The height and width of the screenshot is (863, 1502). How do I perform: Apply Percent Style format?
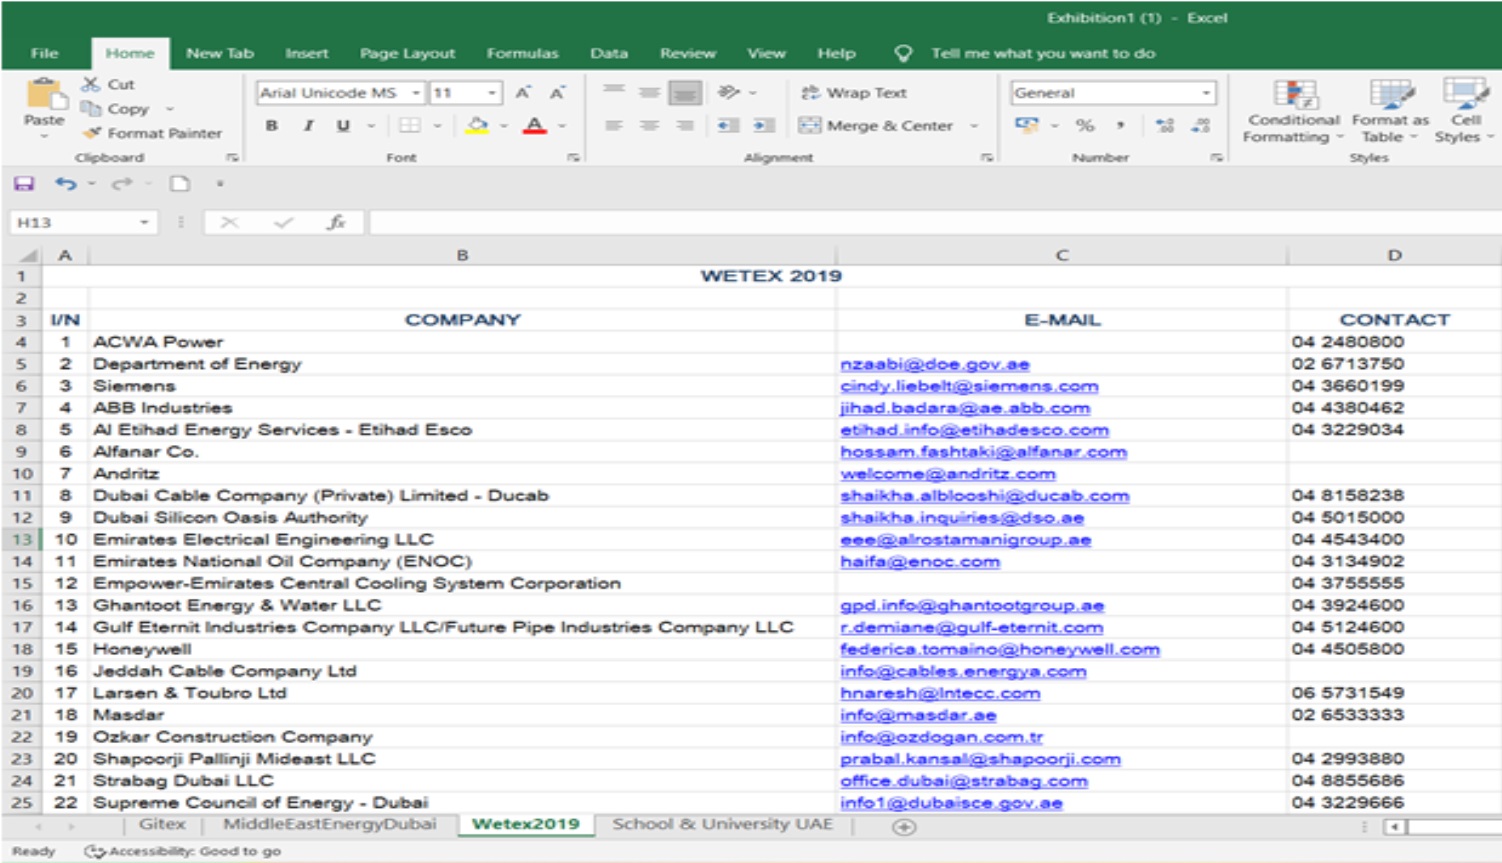point(1085,126)
